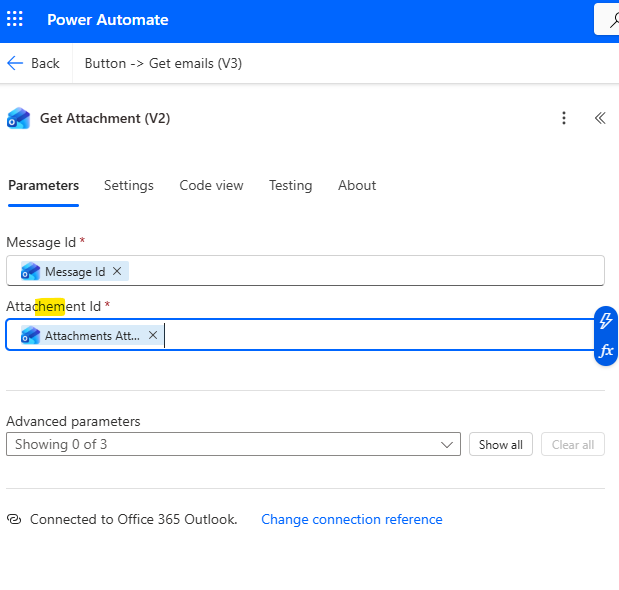Select the Message Id dynamic content token
Screen dimensions: 619x590
75,272
